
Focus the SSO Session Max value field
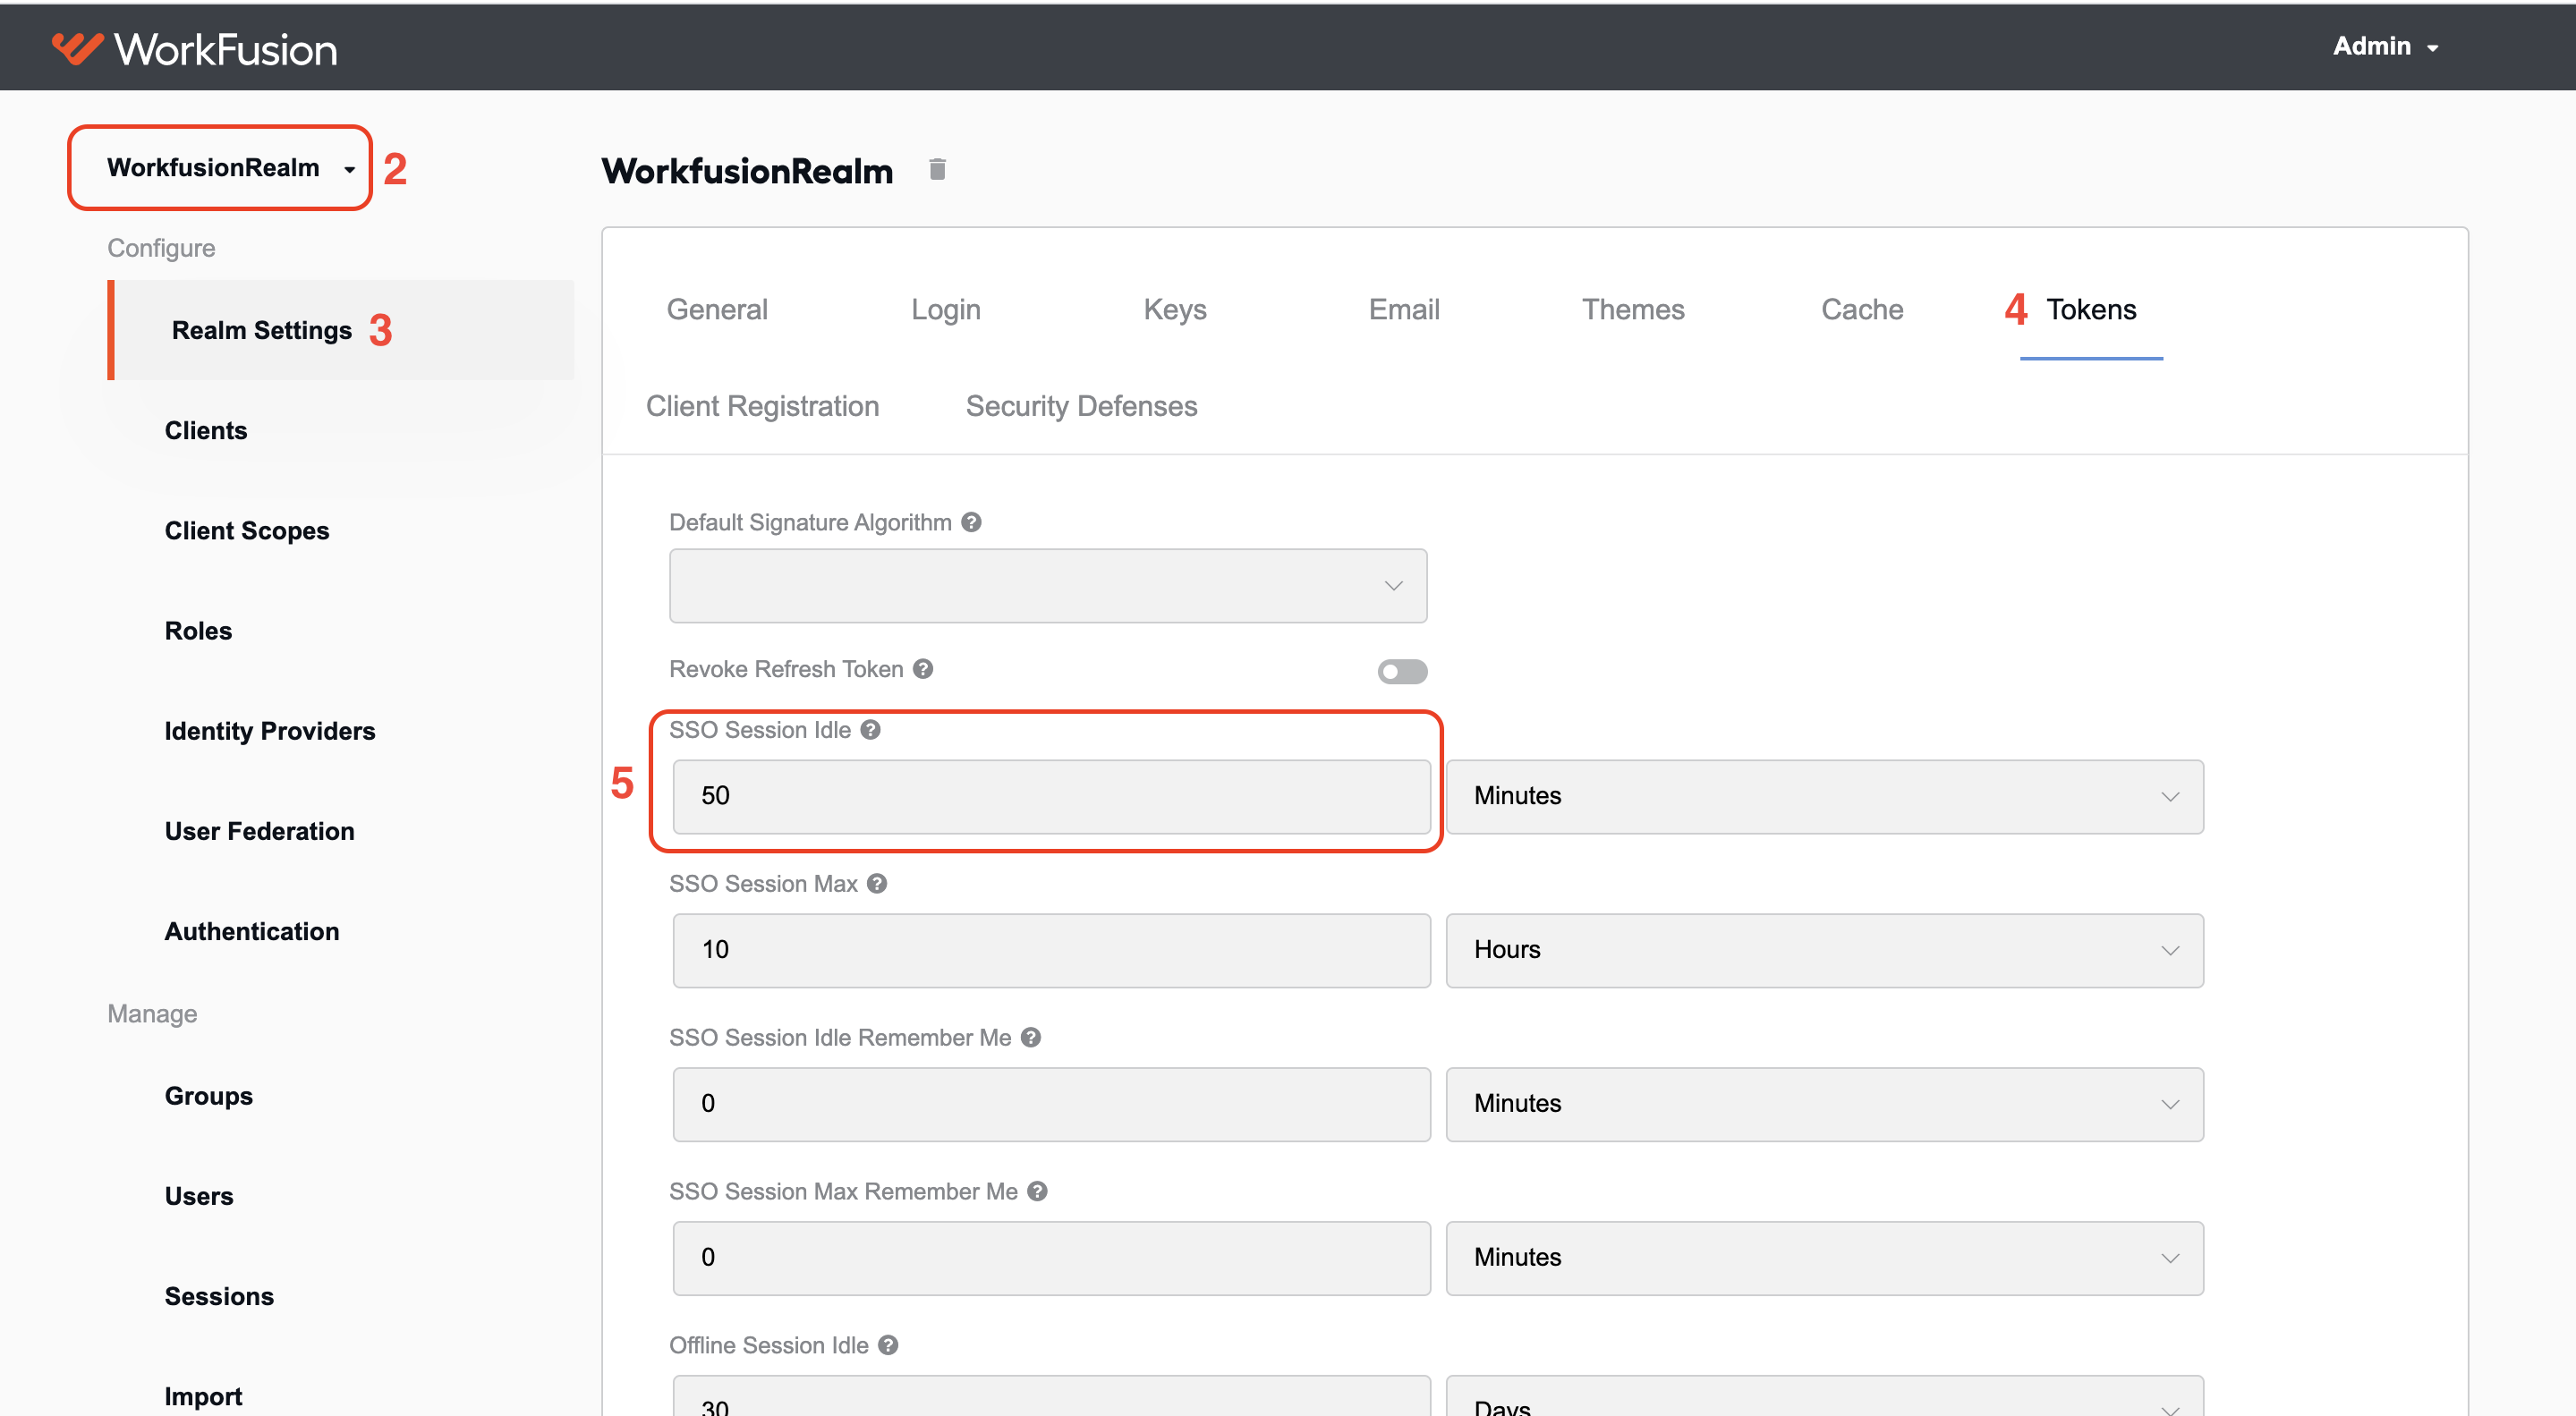(1051, 951)
